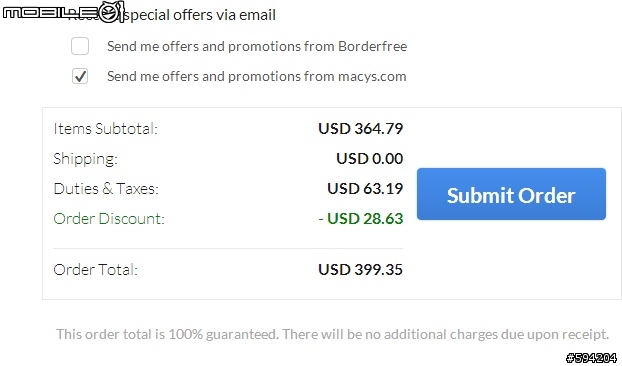Click the green Order Discount label

(x=109, y=218)
